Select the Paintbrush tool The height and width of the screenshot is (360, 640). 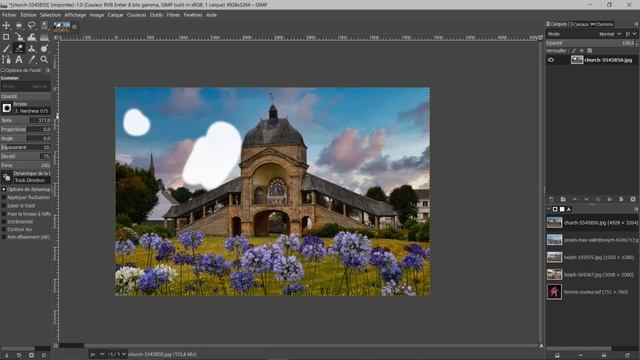point(6,48)
